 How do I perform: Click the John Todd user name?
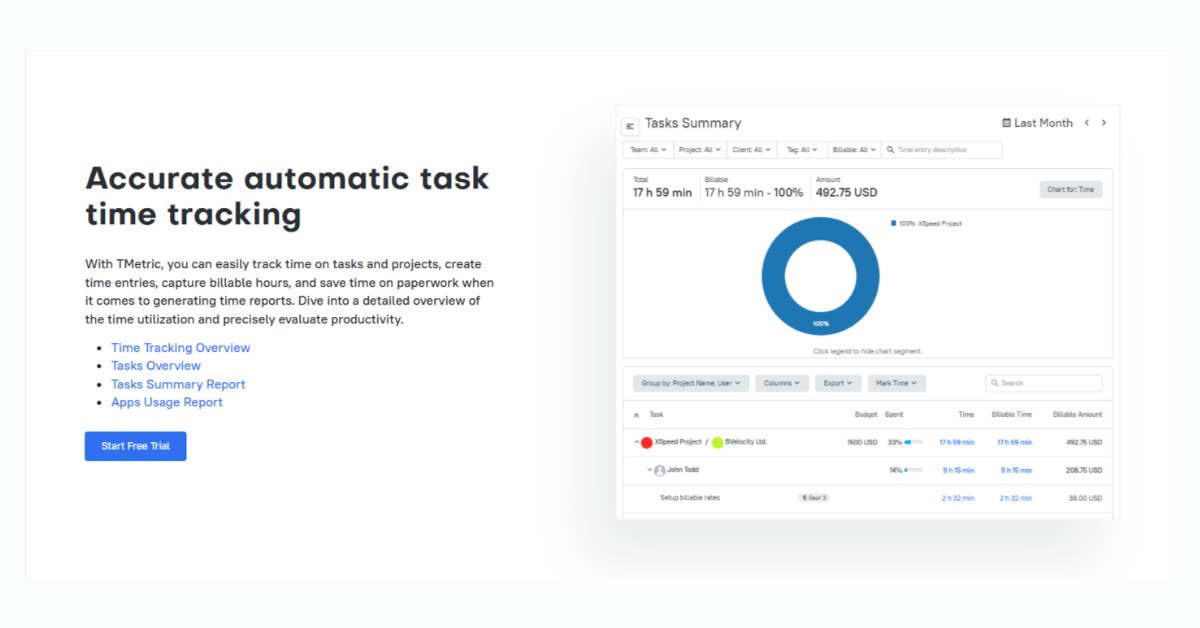tap(683, 470)
